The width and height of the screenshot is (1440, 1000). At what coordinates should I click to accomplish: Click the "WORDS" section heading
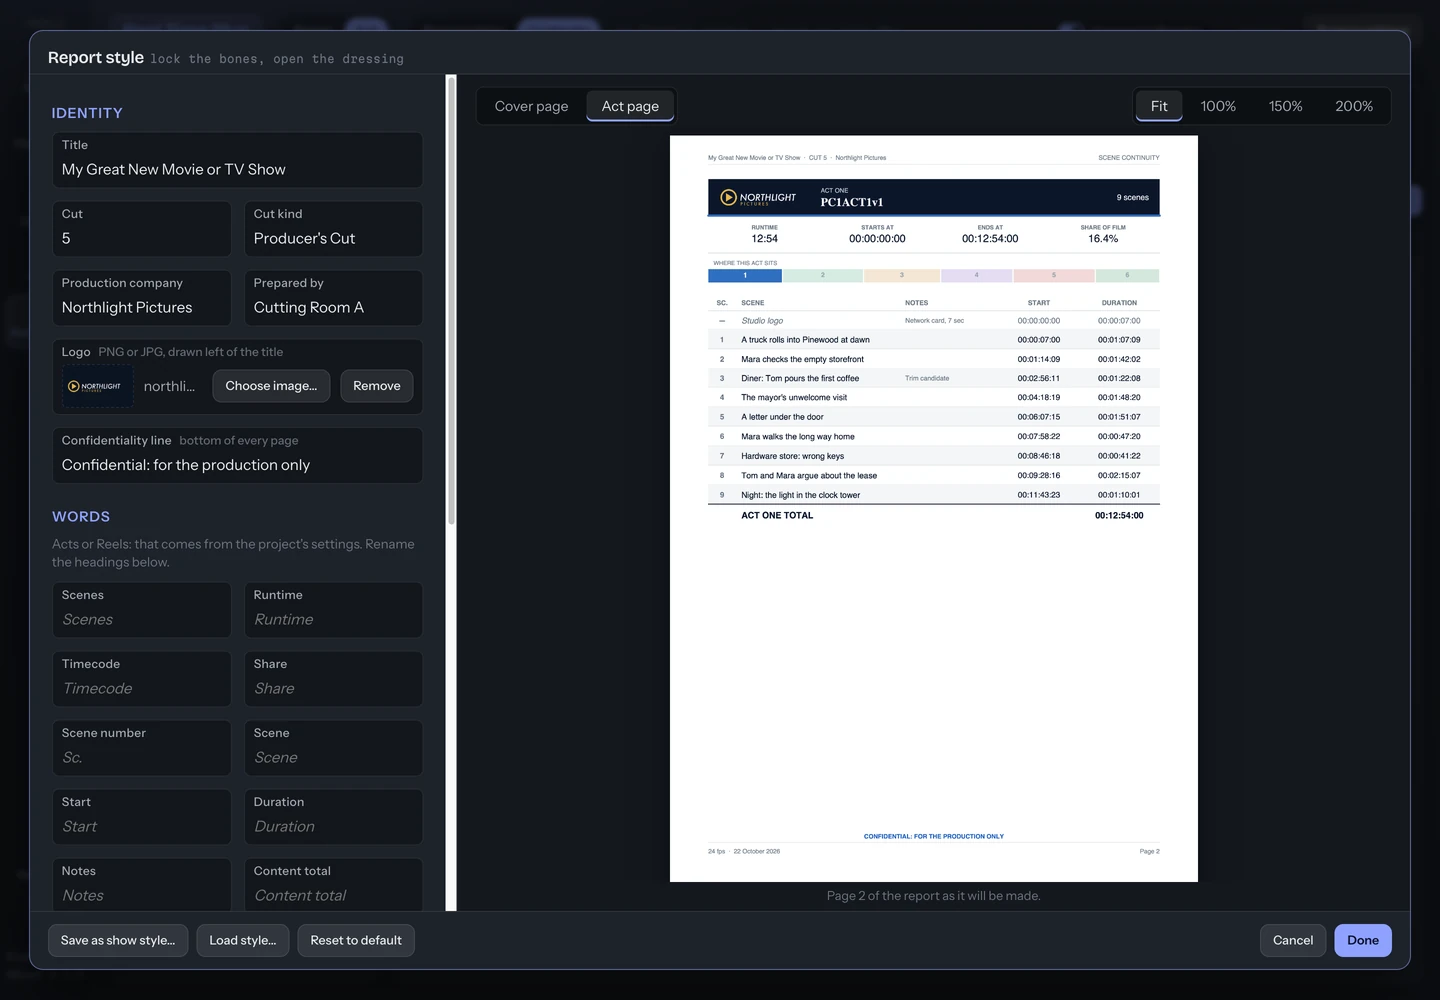coord(81,517)
